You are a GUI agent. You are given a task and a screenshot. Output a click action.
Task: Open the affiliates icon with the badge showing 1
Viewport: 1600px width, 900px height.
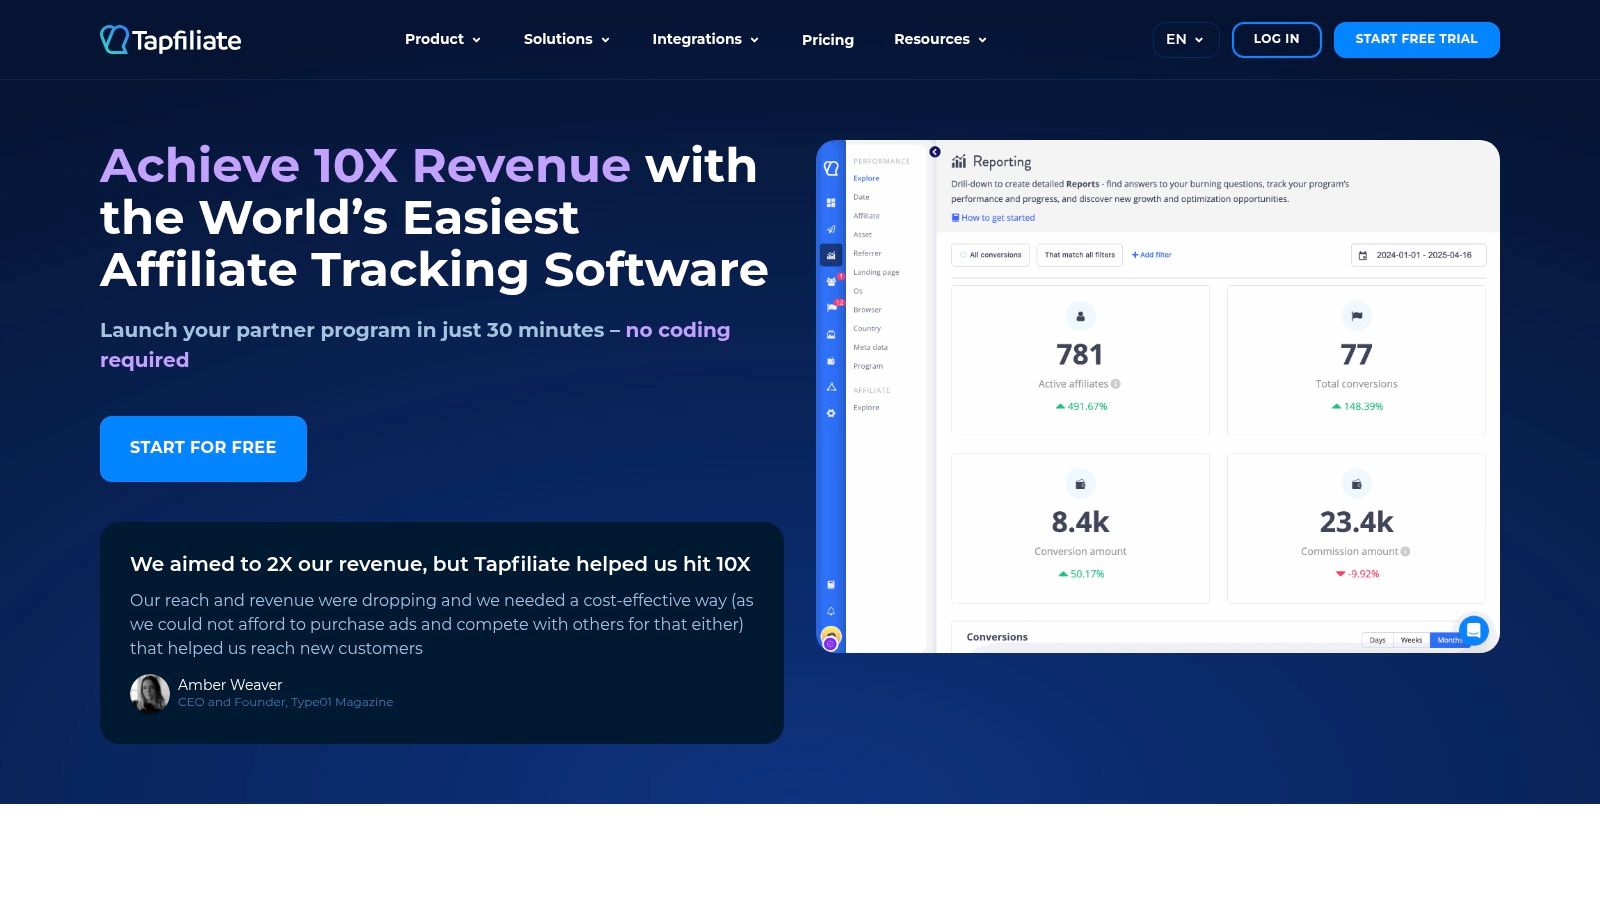pos(831,282)
